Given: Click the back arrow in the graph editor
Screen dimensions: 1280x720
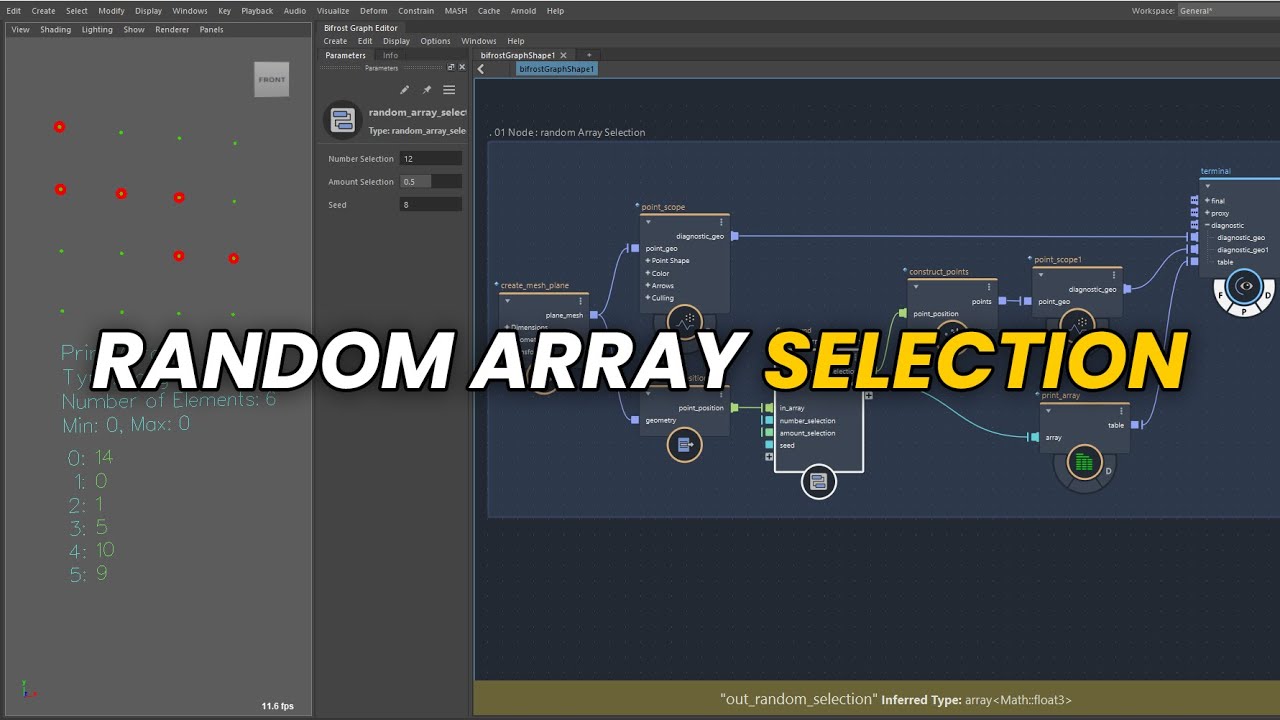Looking at the screenshot, I should [x=481, y=69].
